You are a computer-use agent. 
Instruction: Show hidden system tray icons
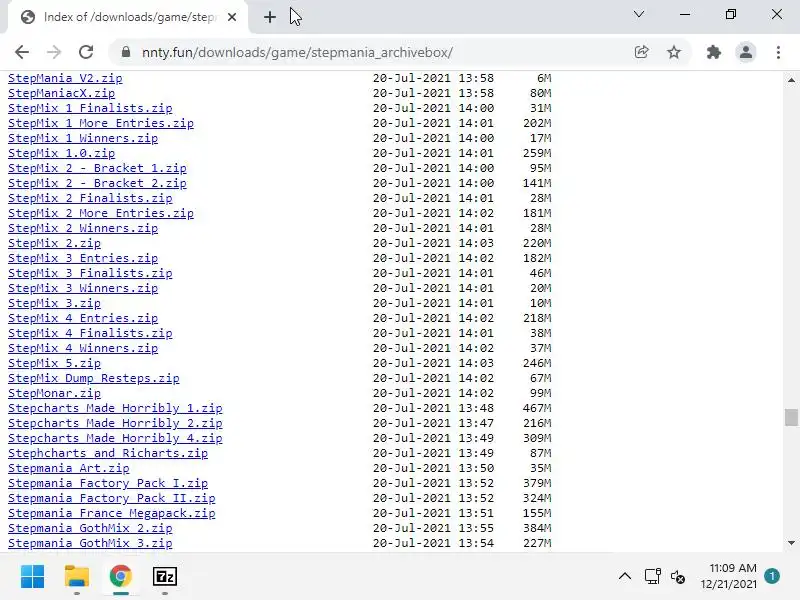[625, 577]
